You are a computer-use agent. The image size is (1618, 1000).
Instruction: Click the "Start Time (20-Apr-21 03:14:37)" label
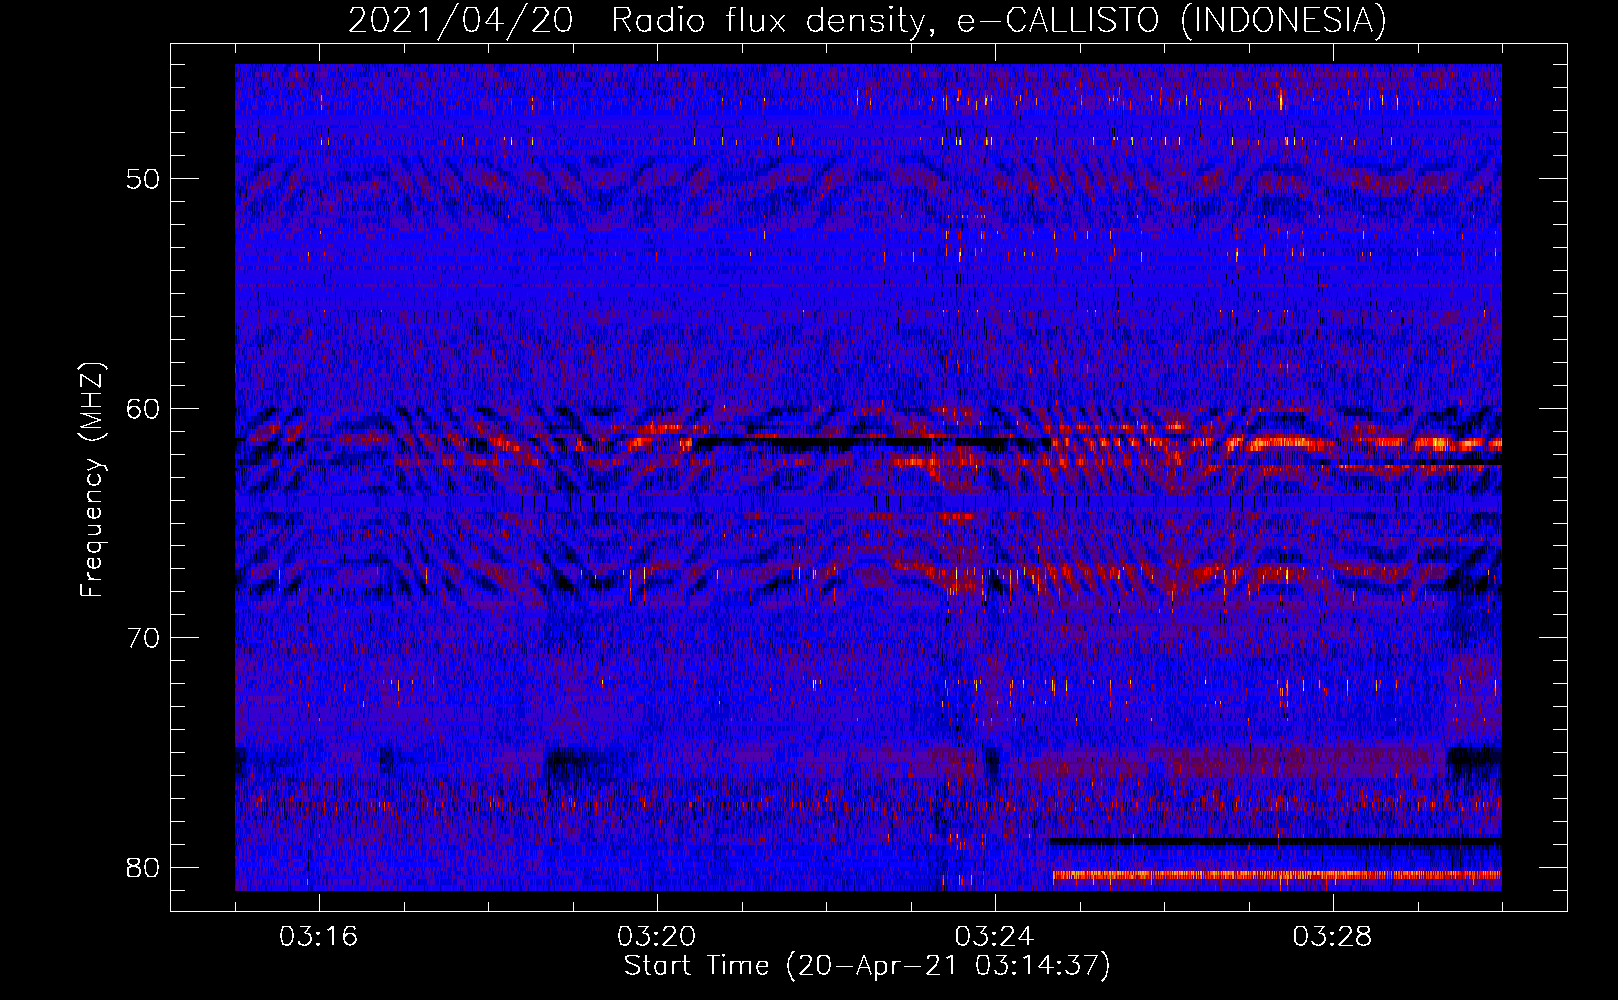867,966
